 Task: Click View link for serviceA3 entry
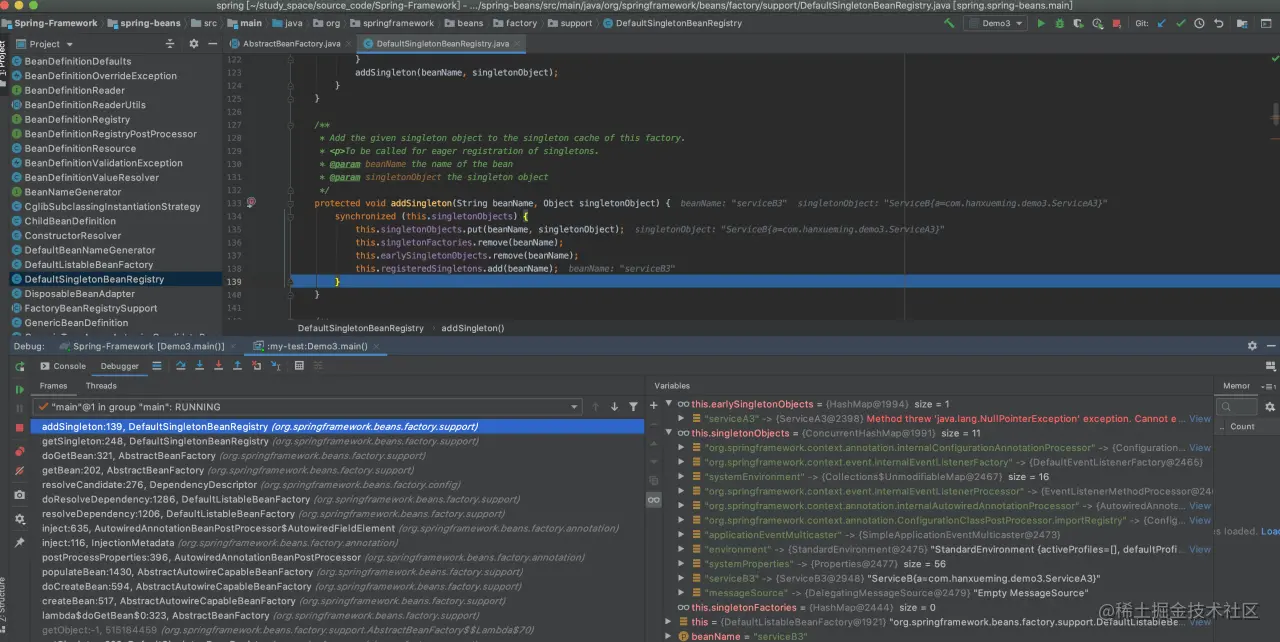coord(1199,419)
